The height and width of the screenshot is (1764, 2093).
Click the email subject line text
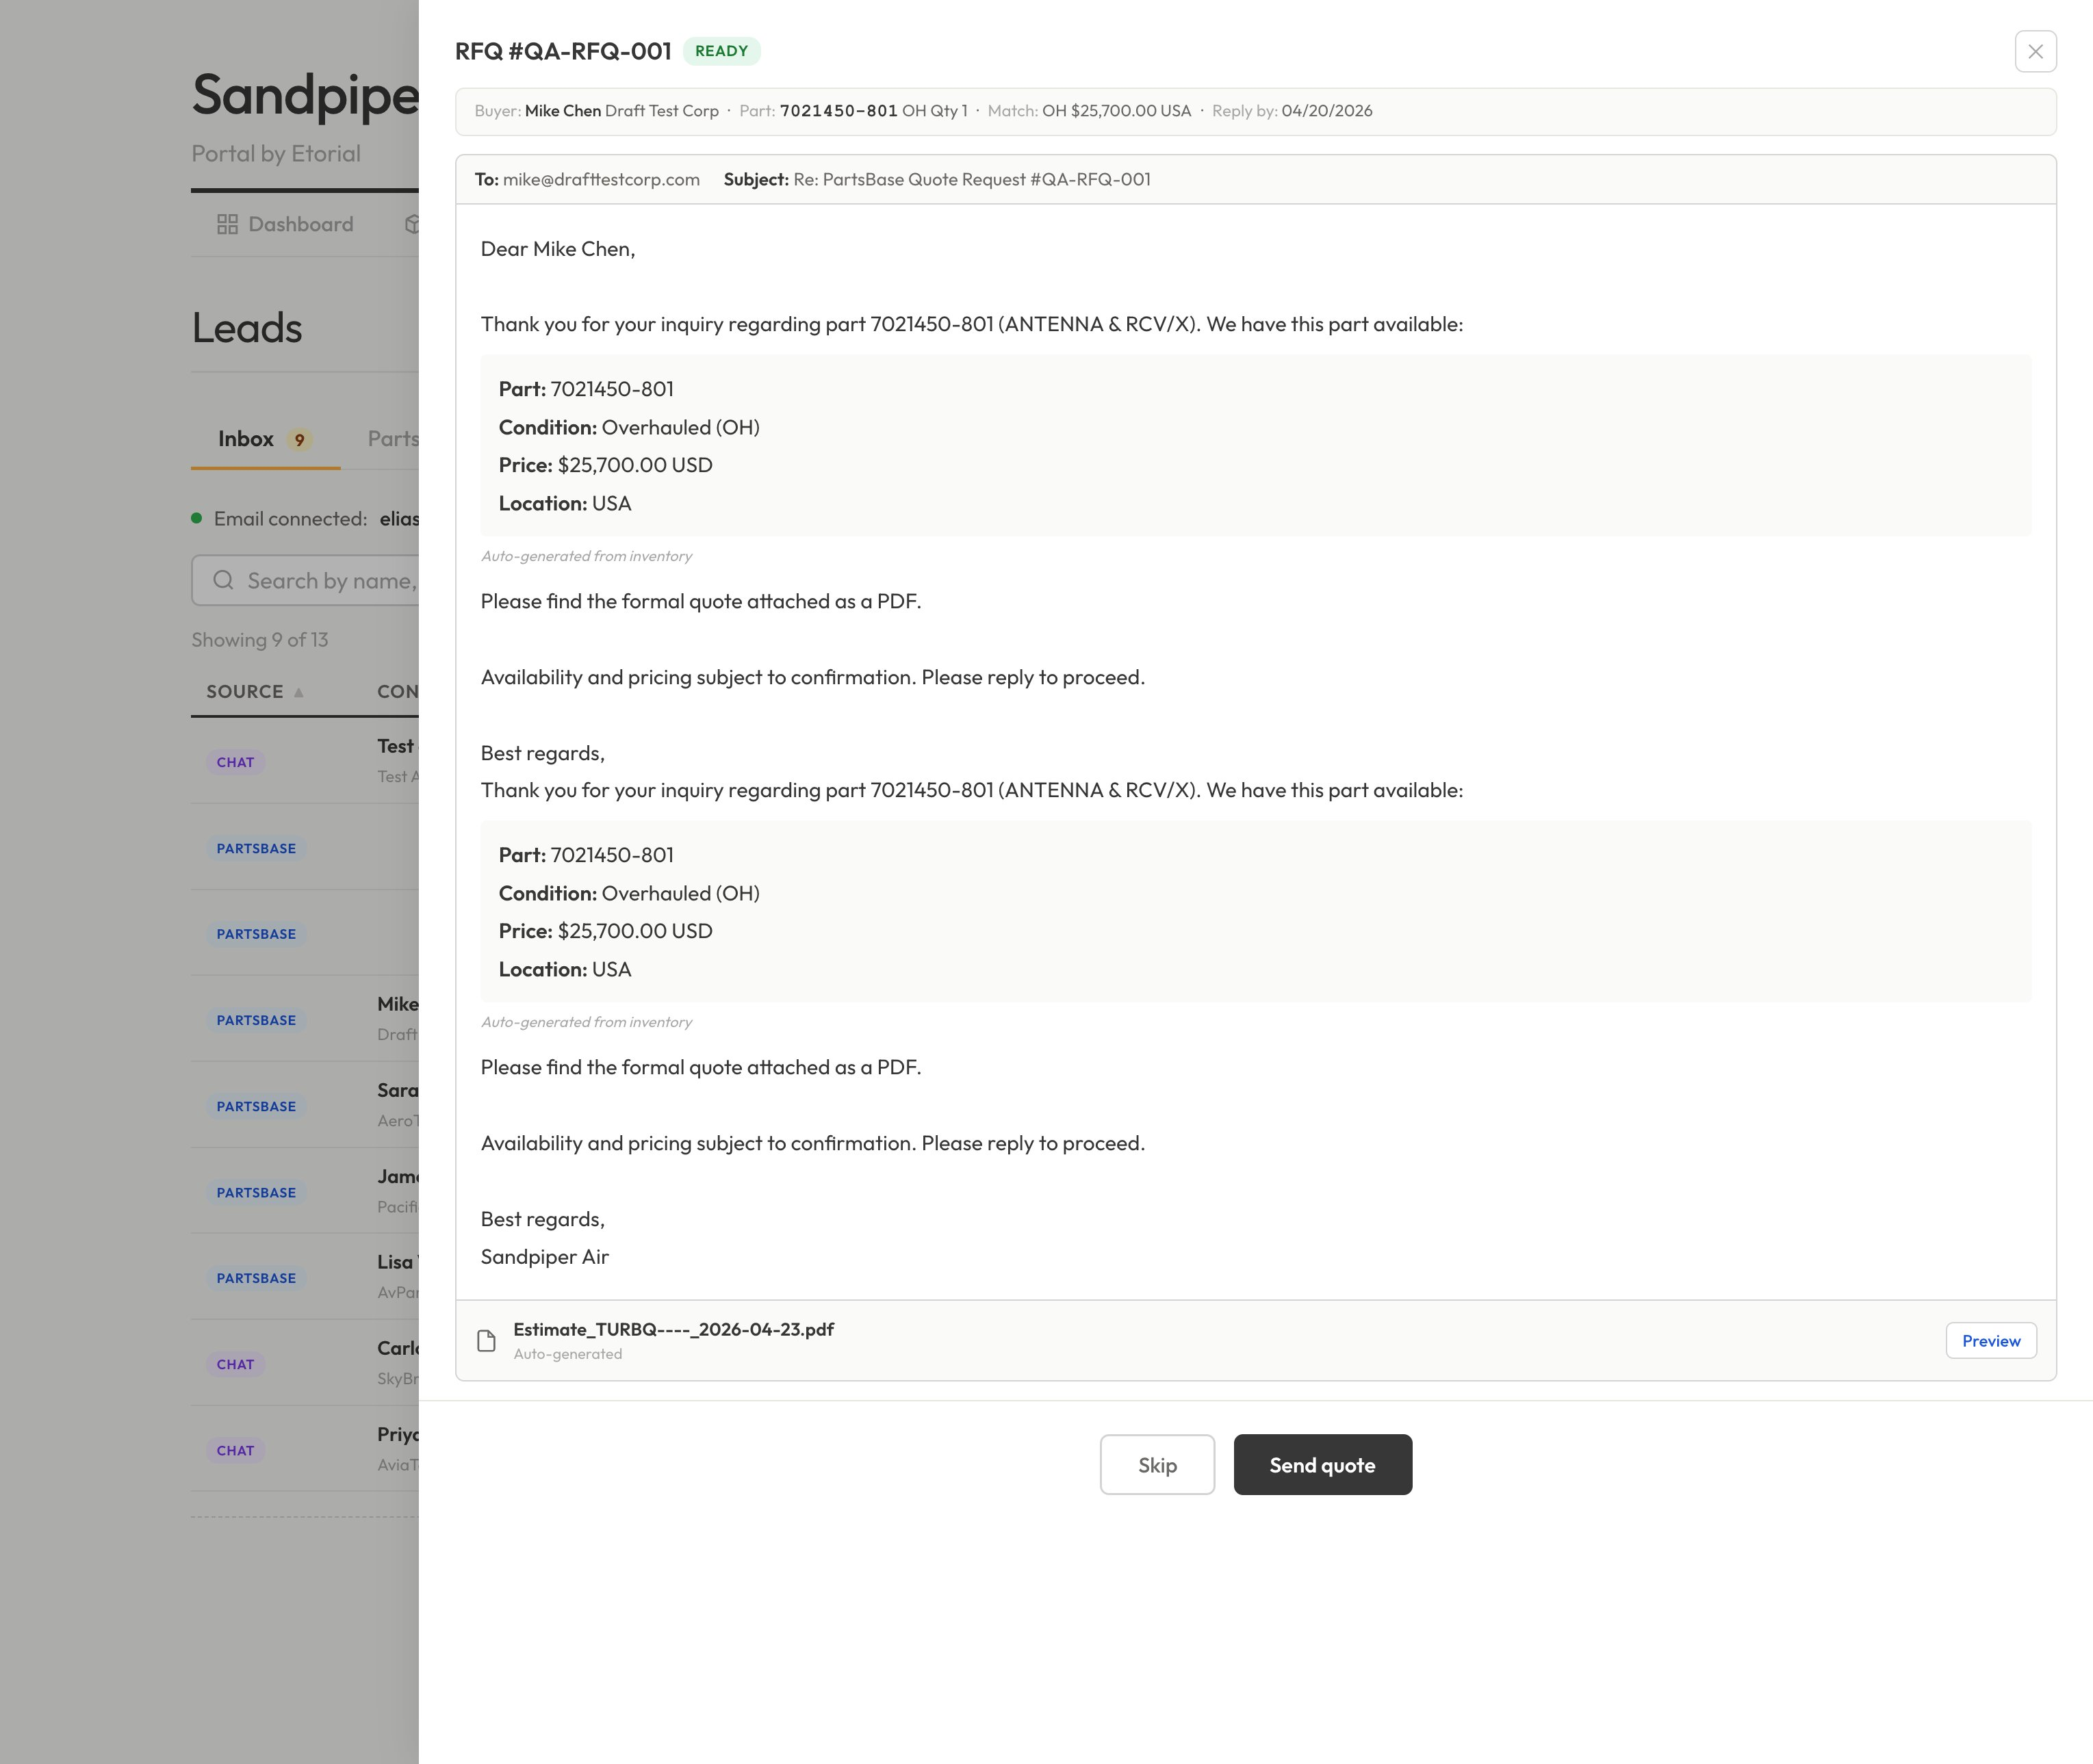pos(971,179)
